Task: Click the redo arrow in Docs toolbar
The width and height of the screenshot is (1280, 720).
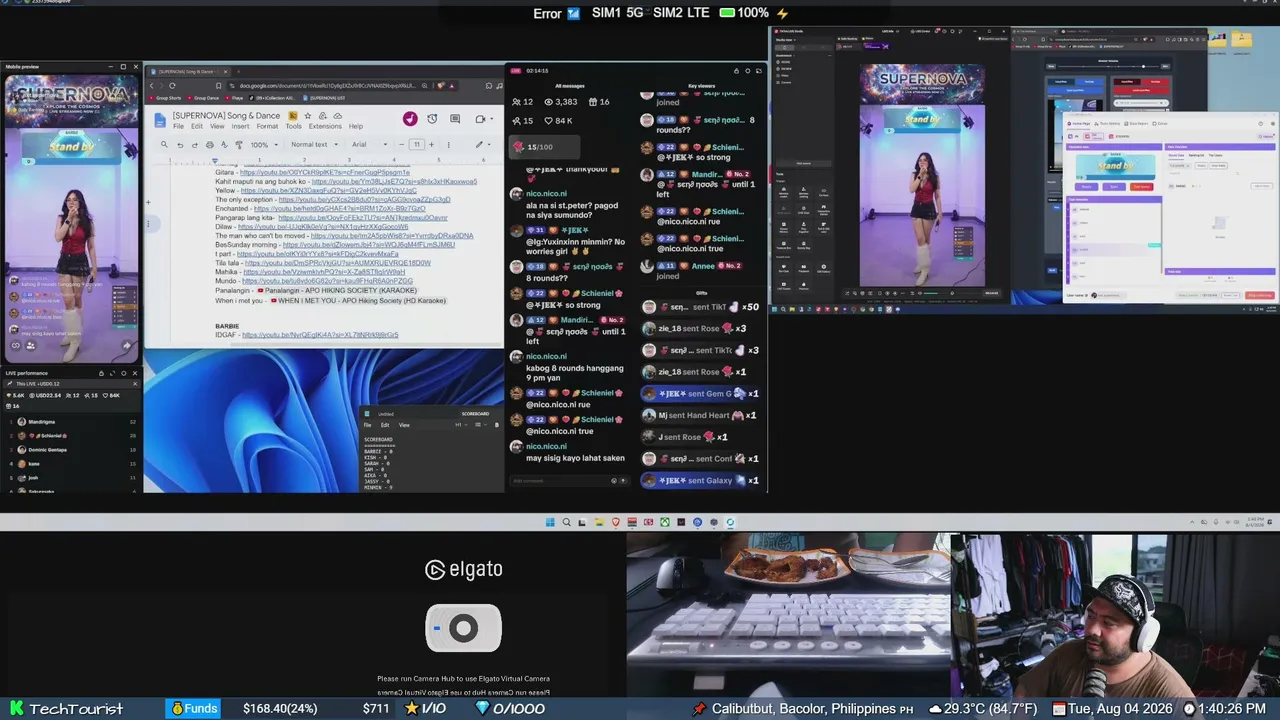Action: 194,145
